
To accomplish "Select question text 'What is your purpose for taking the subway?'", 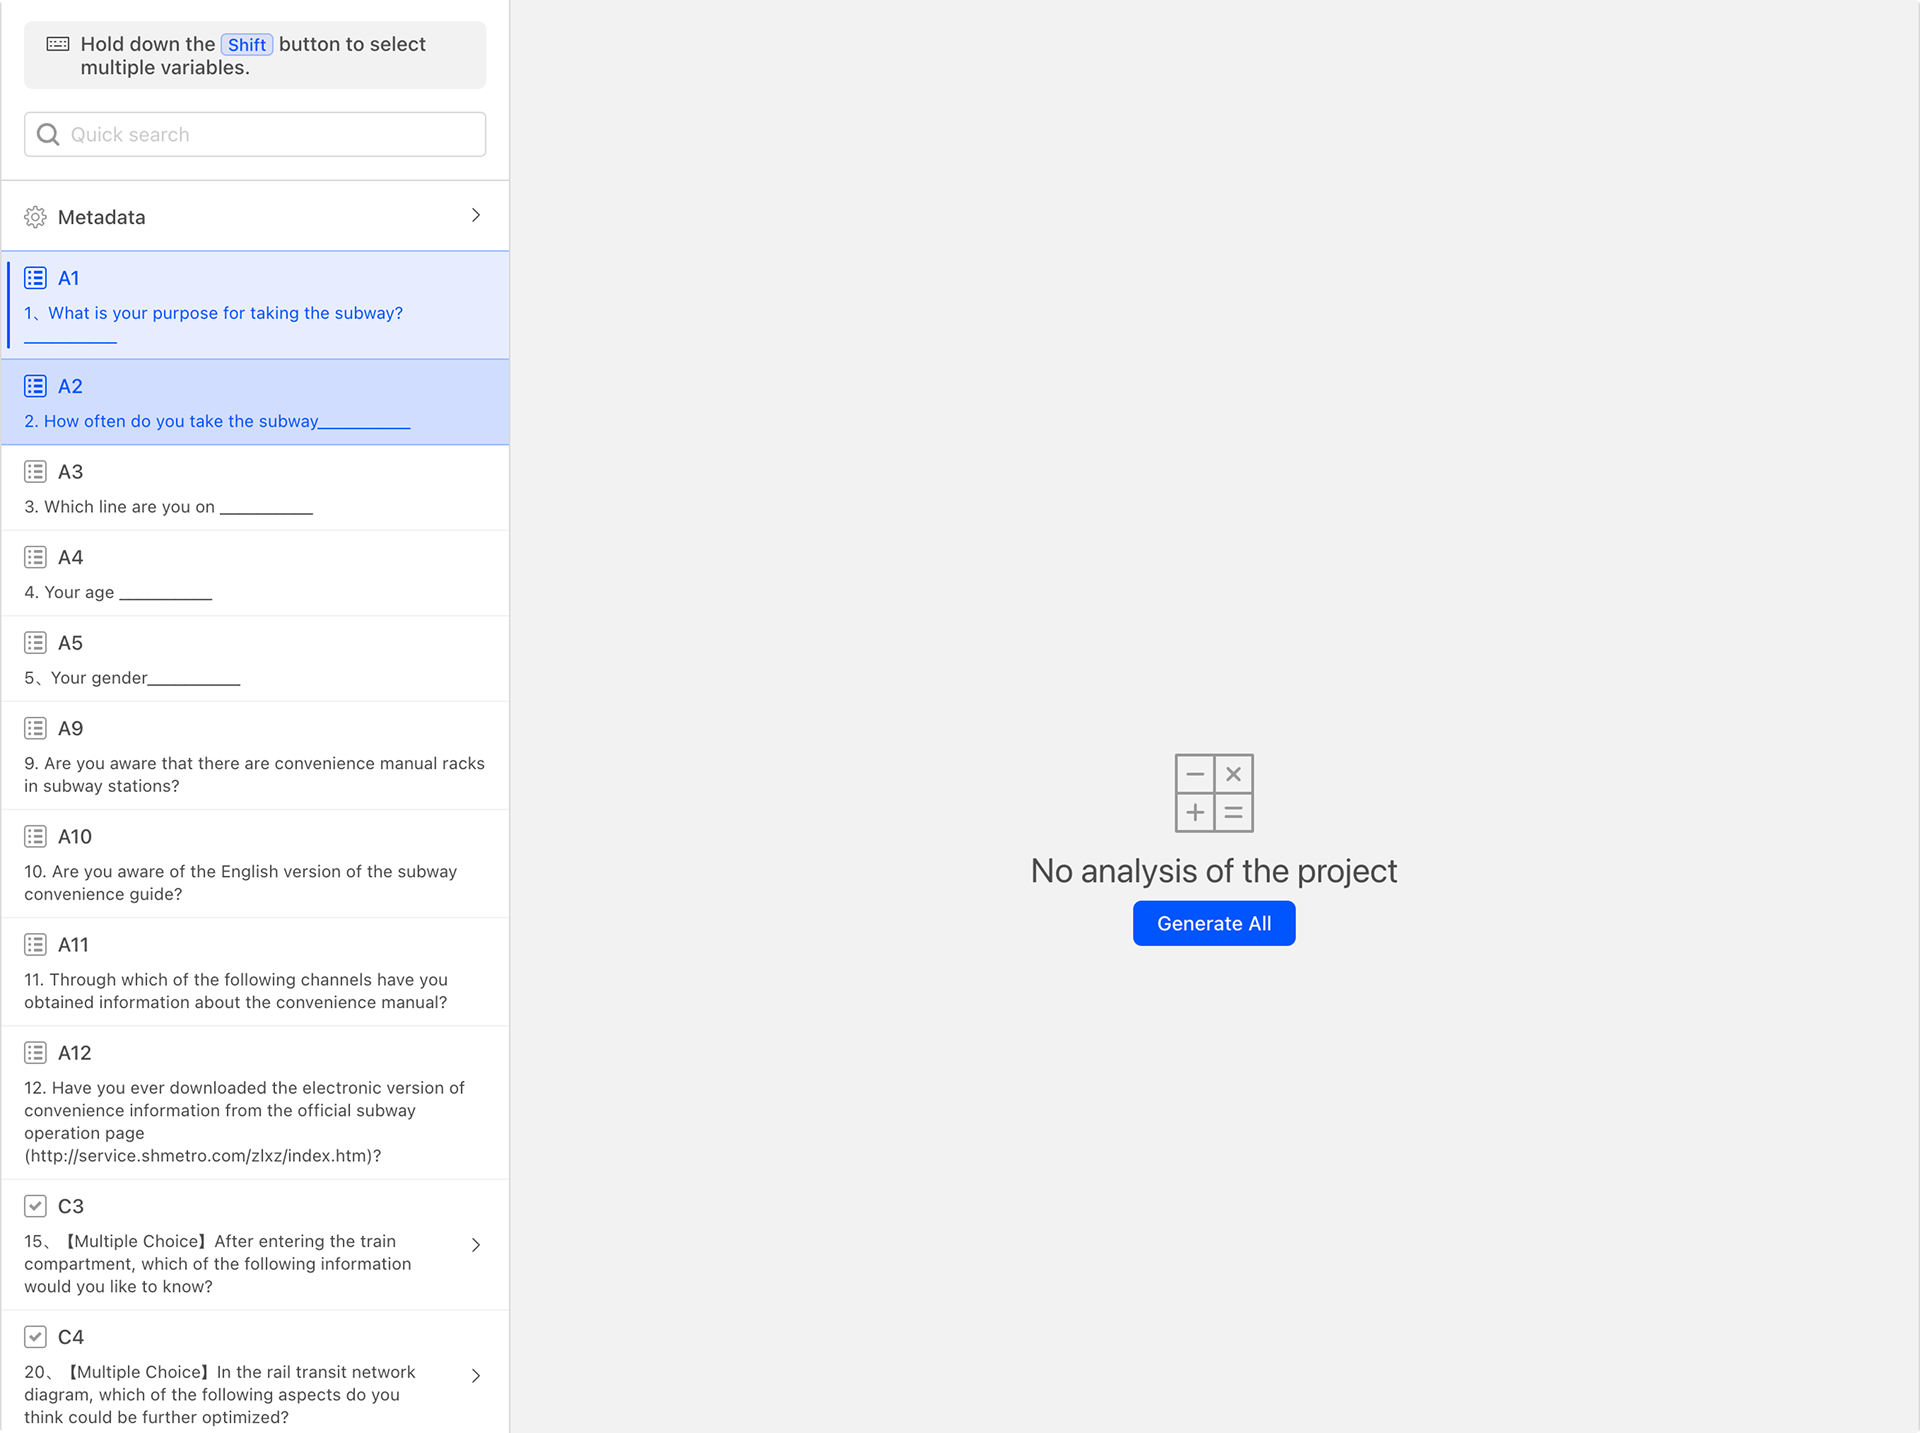I will pos(226,313).
